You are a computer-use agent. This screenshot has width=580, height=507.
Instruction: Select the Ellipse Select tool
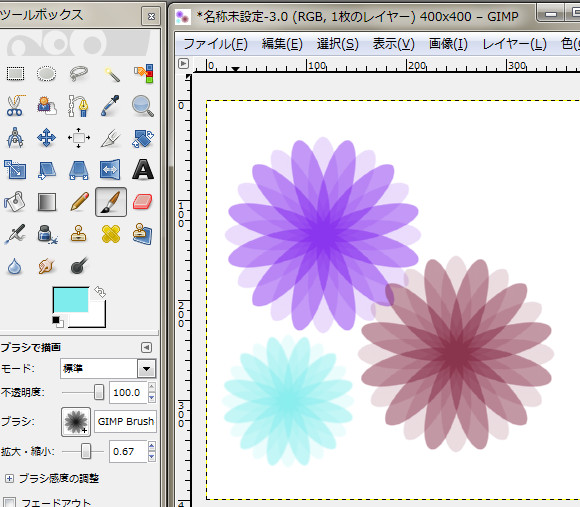pyautogui.click(x=47, y=74)
